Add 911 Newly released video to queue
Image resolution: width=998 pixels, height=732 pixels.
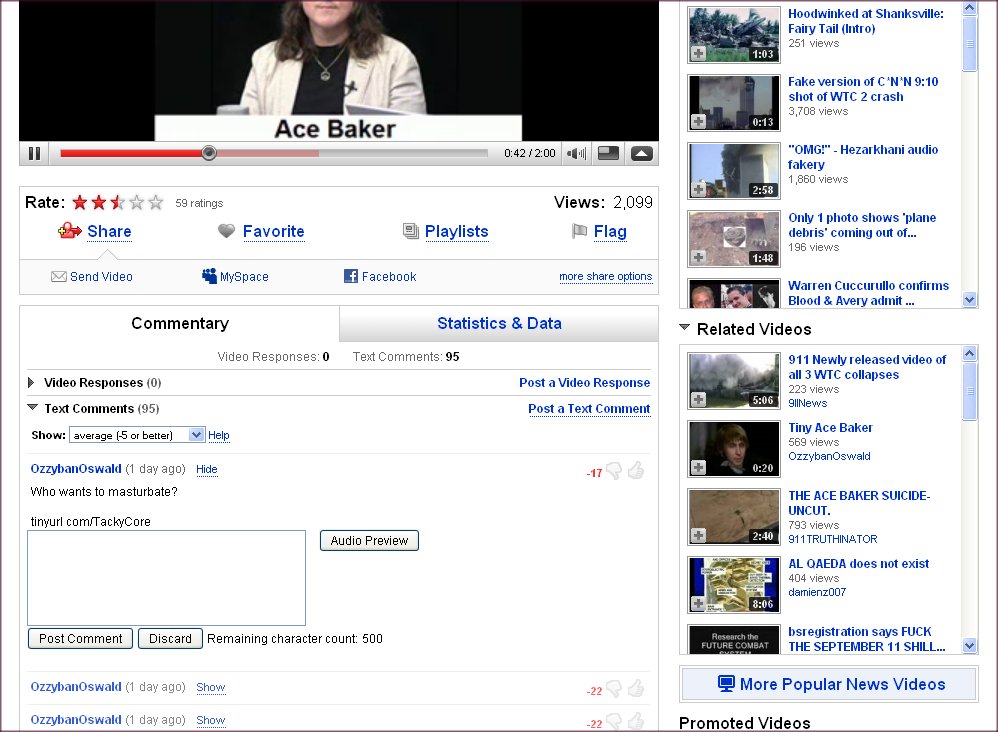click(x=698, y=400)
